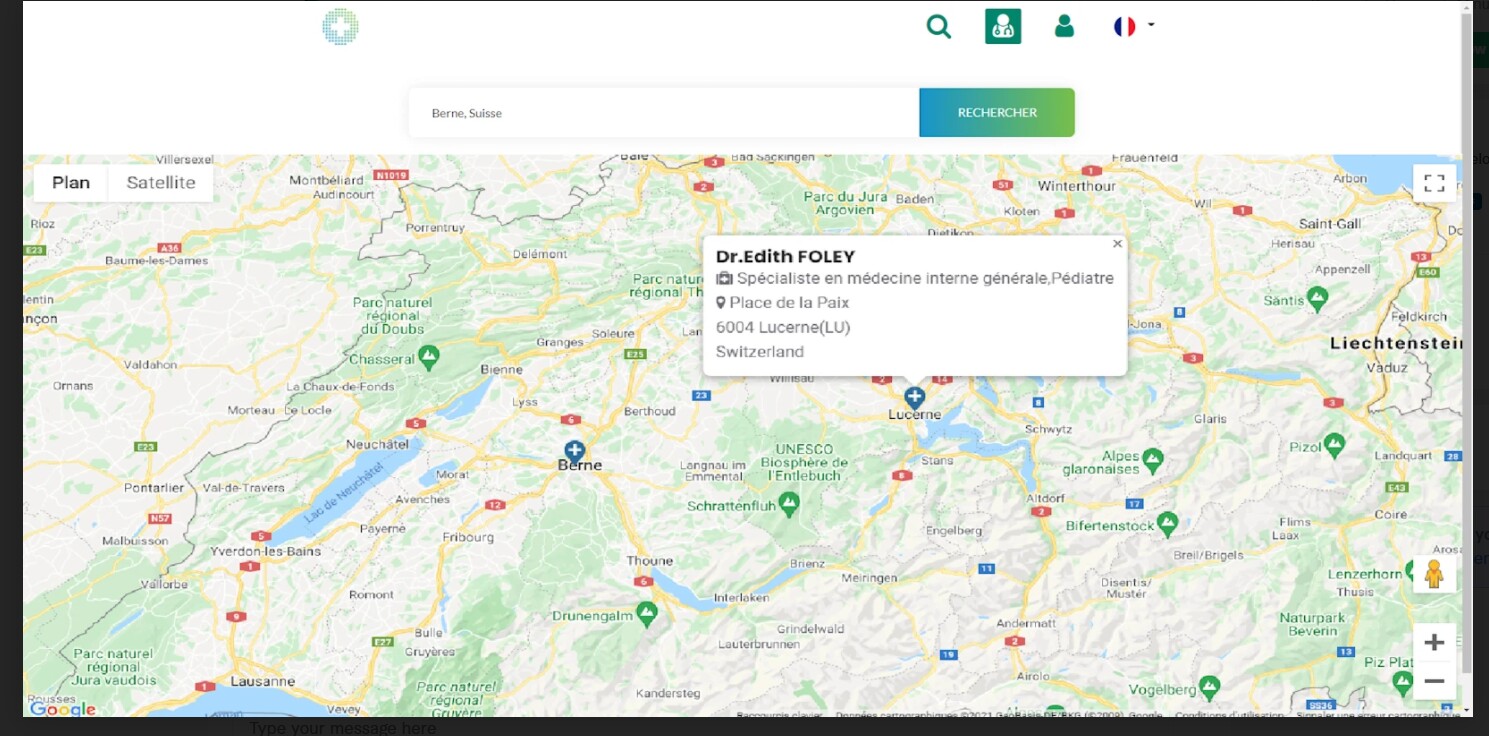The width and height of the screenshot is (1489, 736).
Task: Click the green cross site logo
Action: (340, 27)
